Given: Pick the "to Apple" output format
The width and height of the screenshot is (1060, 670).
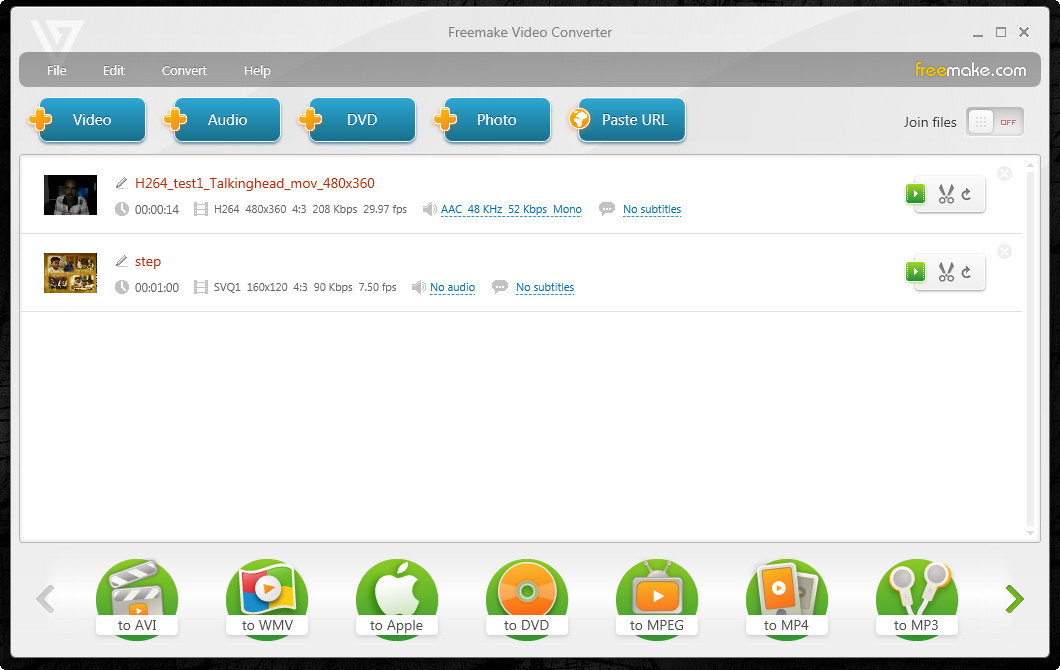Looking at the screenshot, I should tap(397, 598).
